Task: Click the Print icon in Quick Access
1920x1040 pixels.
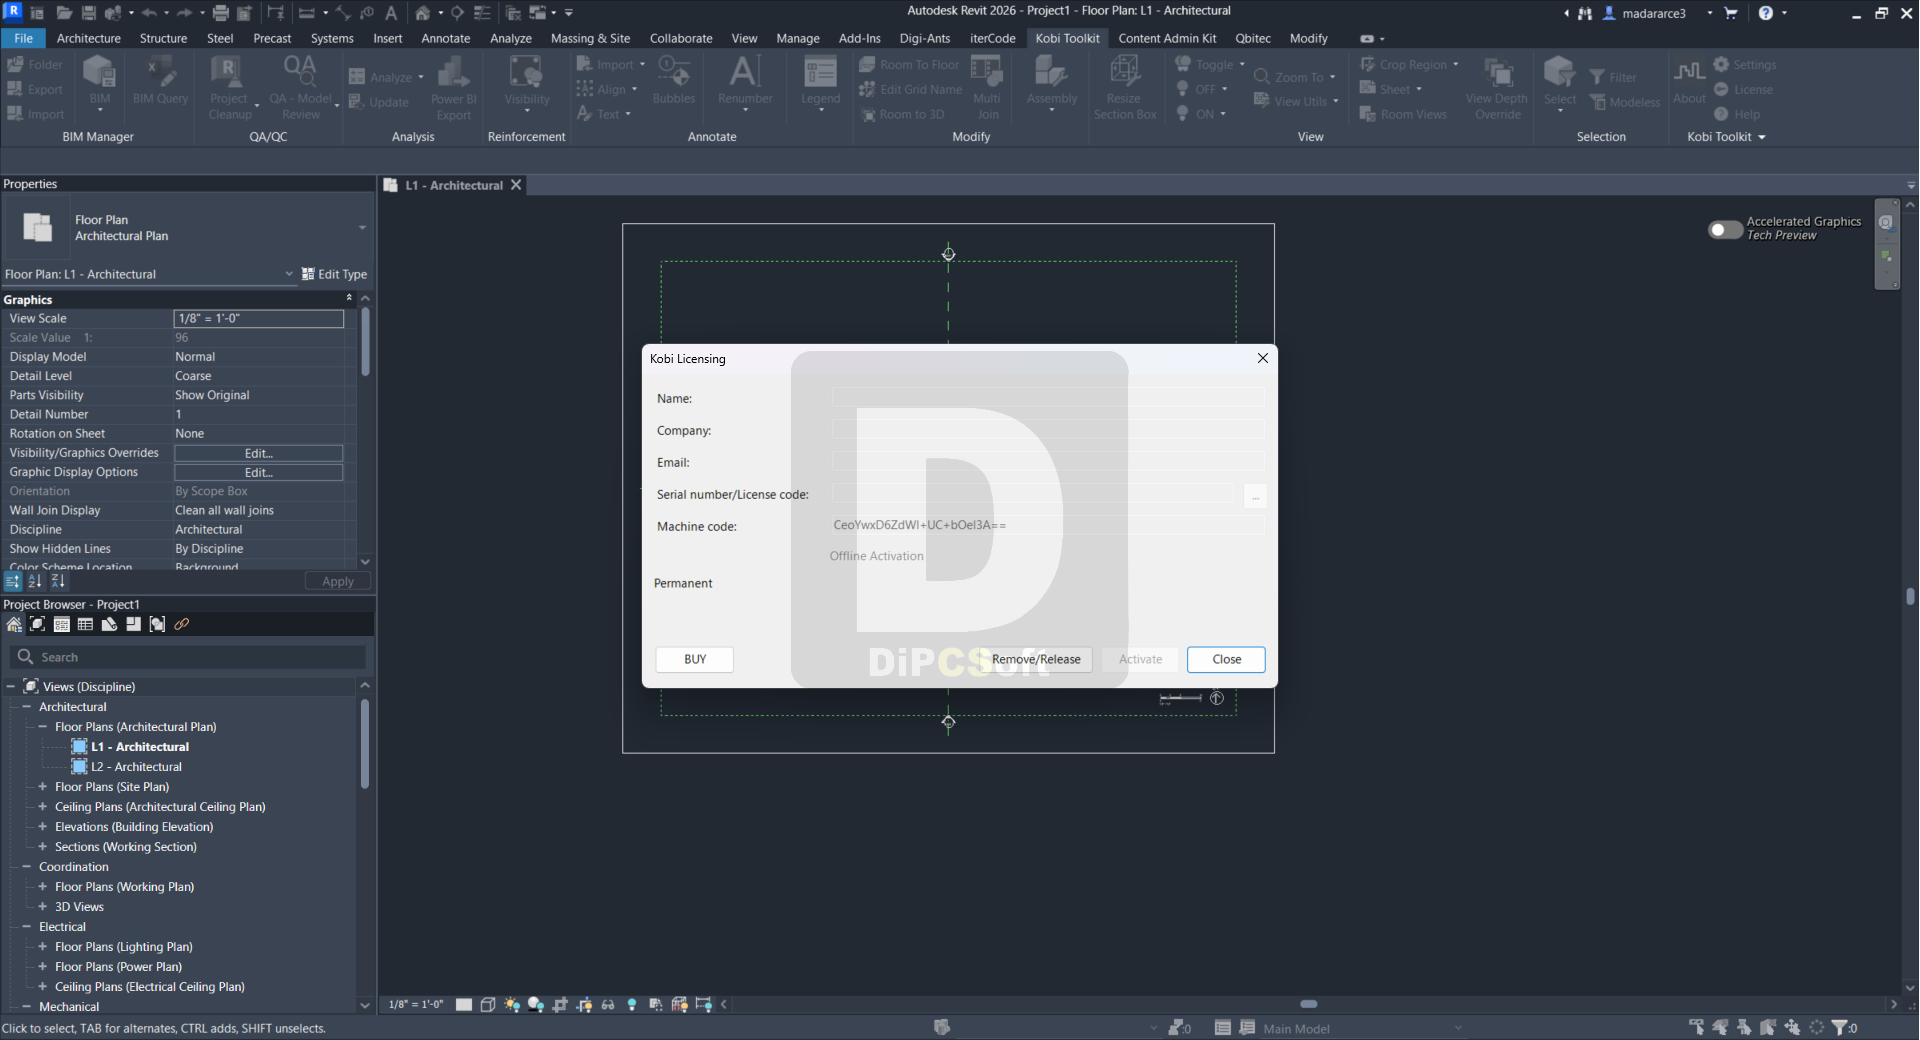Action: [221, 13]
